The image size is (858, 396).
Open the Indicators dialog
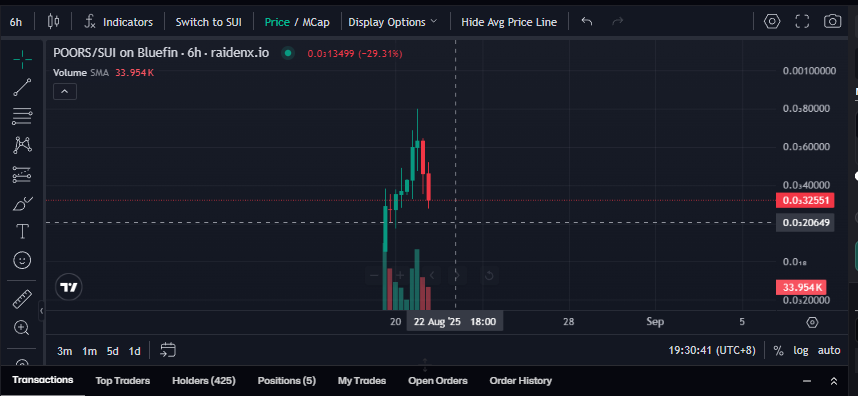point(119,22)
